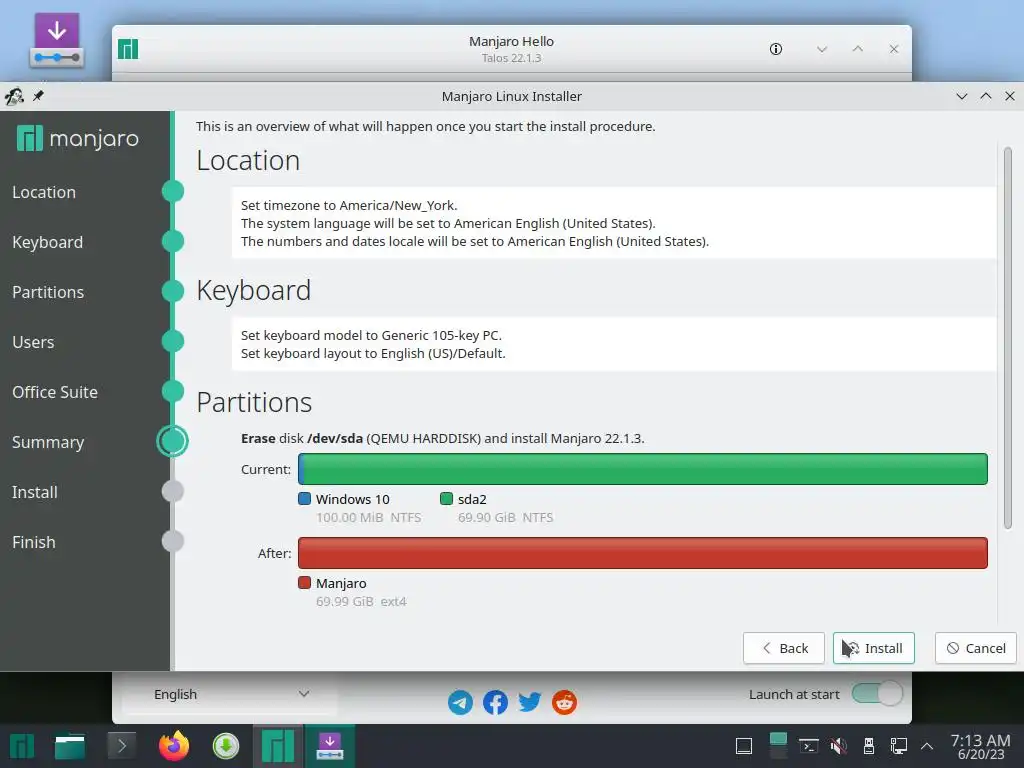Click the Install step in sidebar
Image resolution: width=1024 pixels, height=768 pixels.
point(35,492)
